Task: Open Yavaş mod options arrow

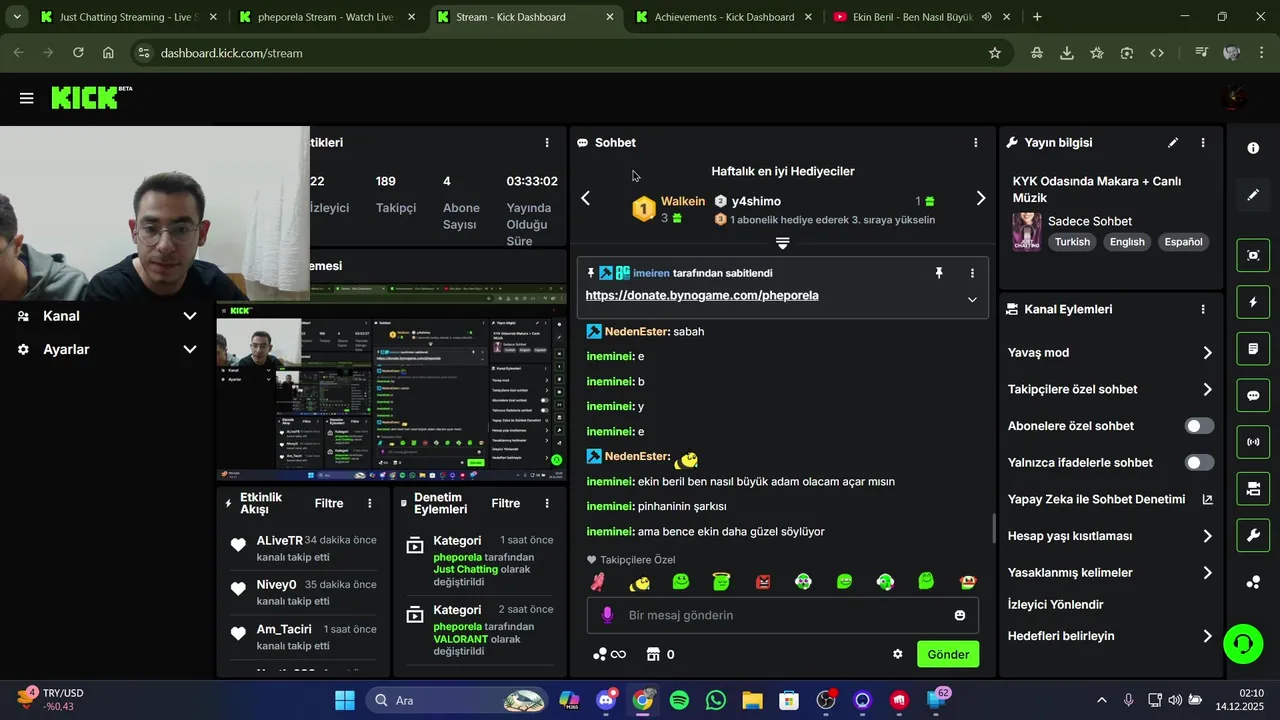Action: (1207, 353)
